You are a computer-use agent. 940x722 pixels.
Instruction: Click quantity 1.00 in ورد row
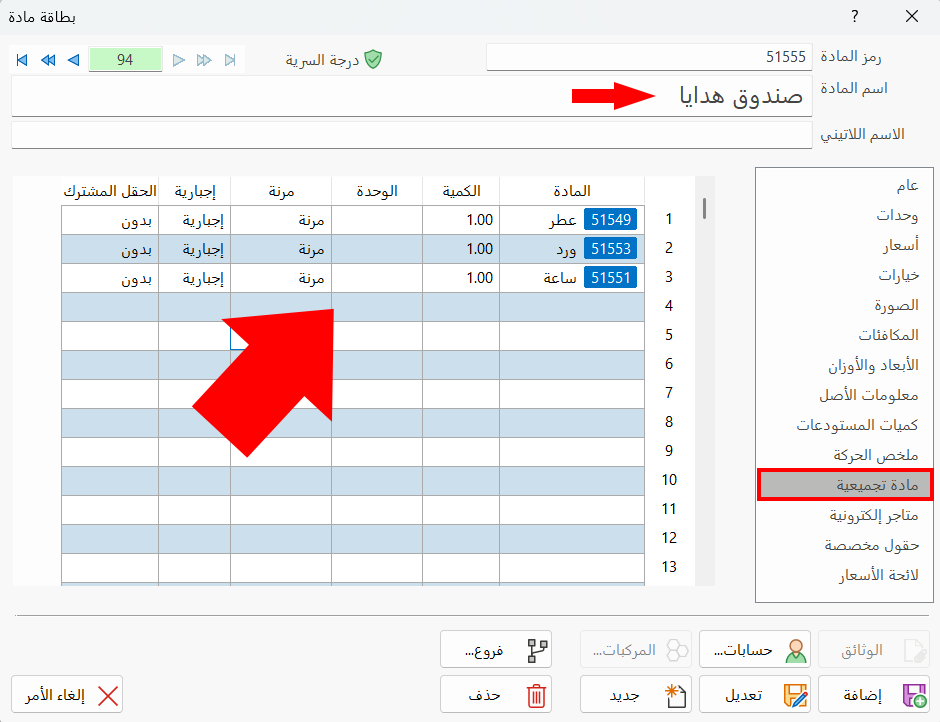(461, 249)
